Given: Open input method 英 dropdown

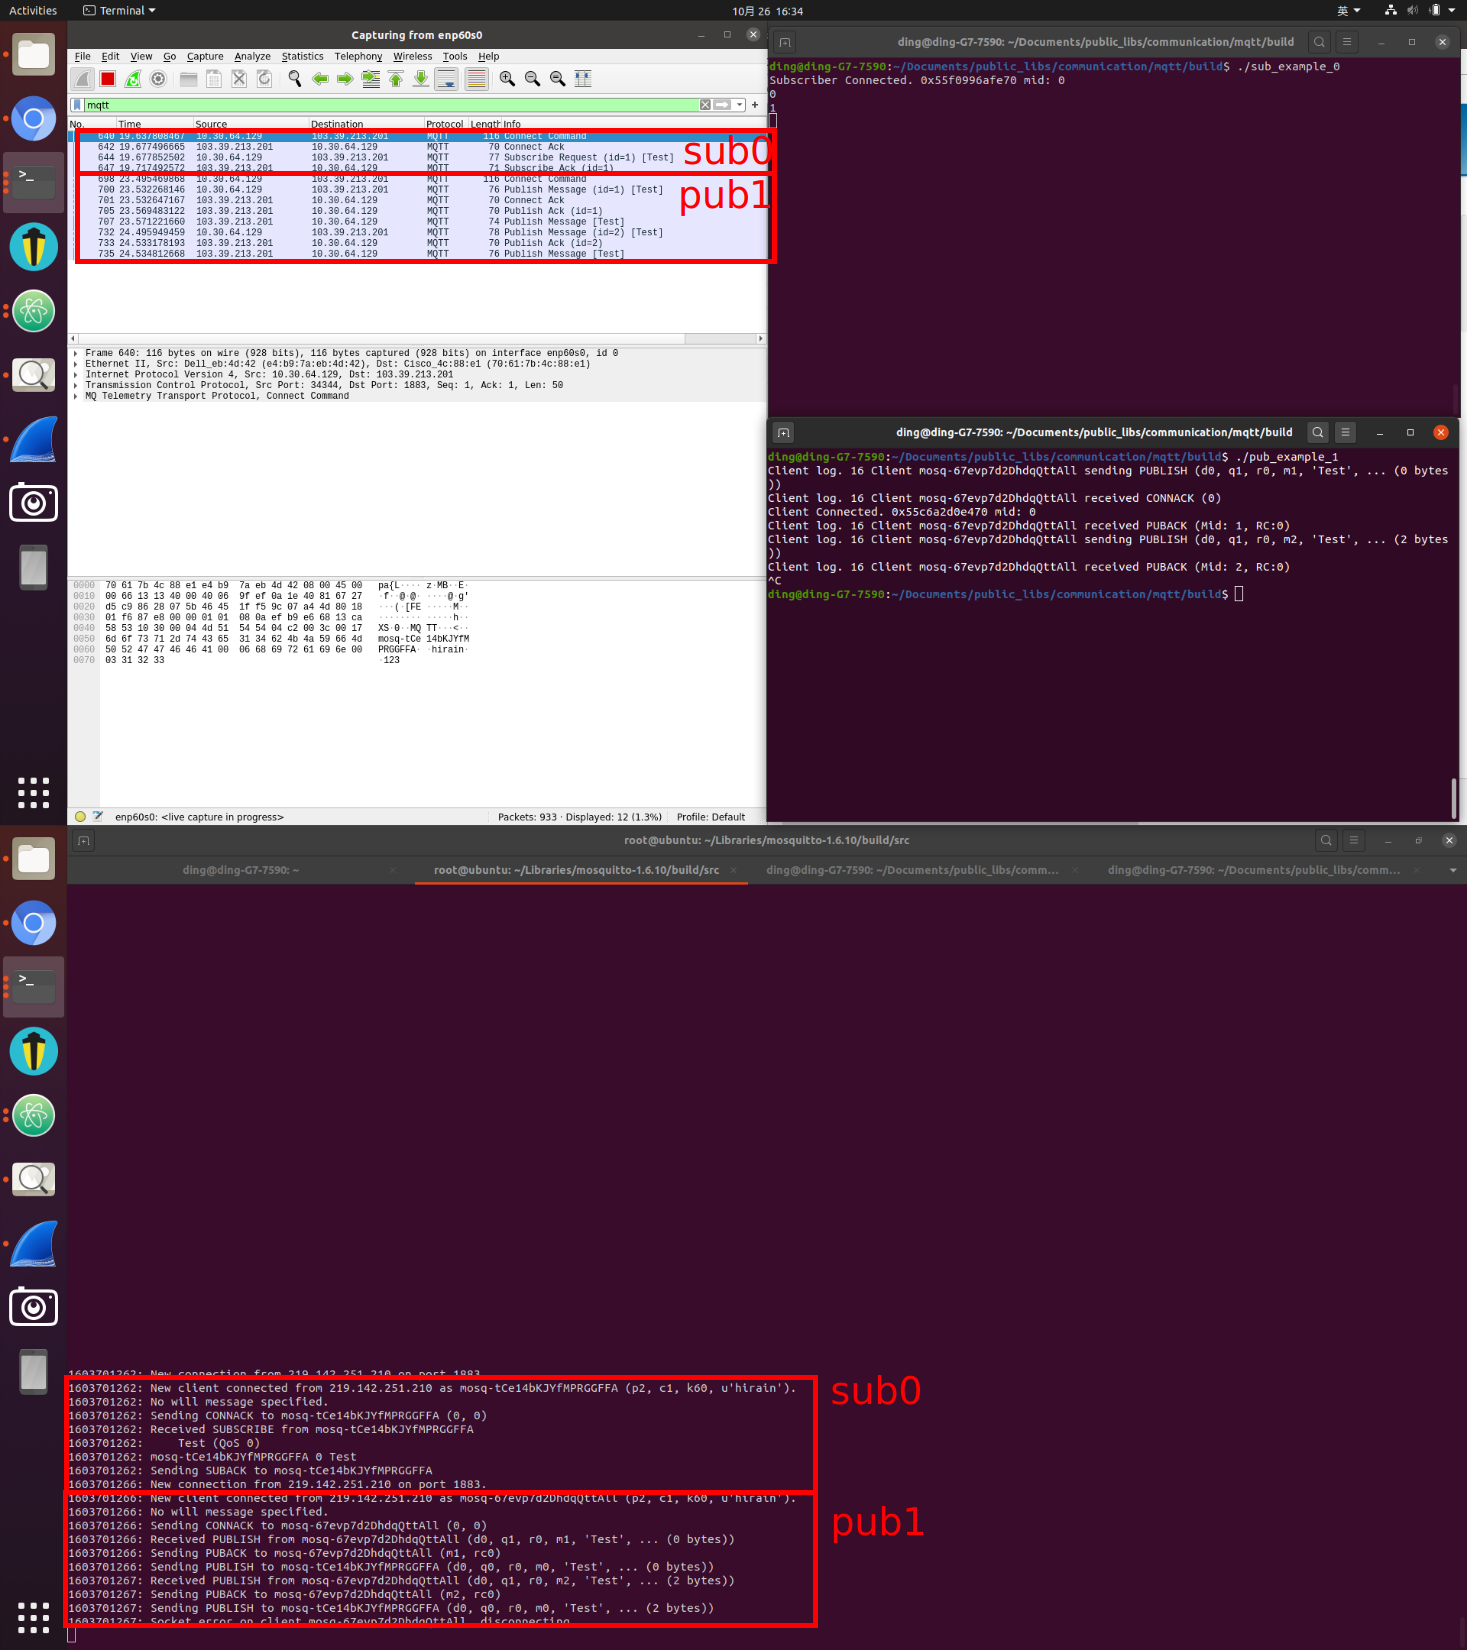Looking at the screenshot, I should pos(1349,11).
